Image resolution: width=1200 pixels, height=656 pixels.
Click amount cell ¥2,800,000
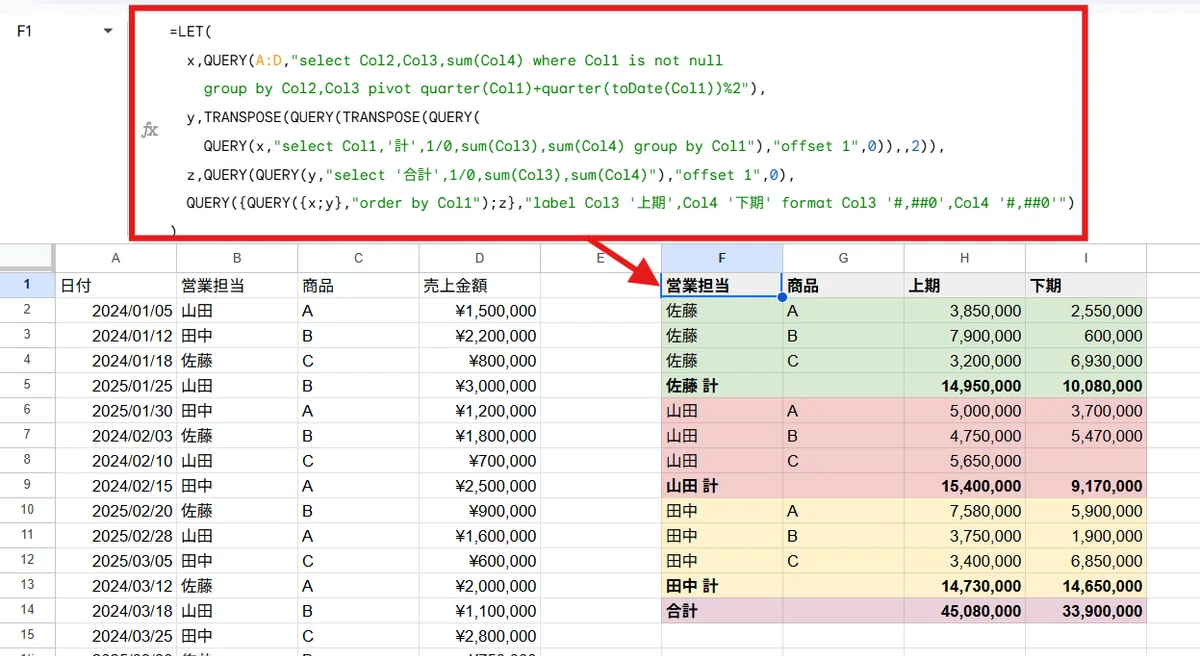479,635
